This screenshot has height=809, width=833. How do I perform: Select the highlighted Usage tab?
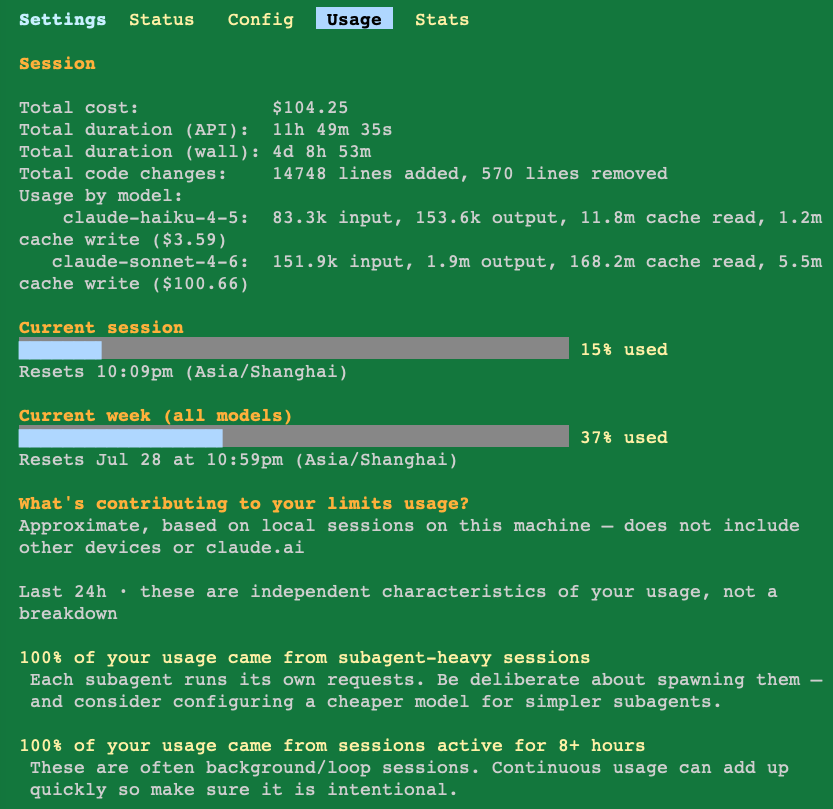click(354, 19)
